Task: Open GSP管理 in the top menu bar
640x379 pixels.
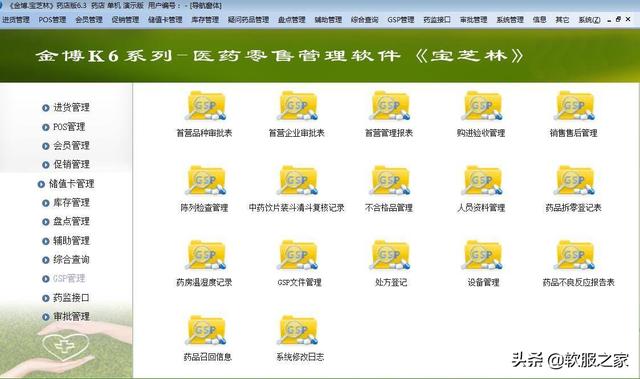Action: click(401, 20)
